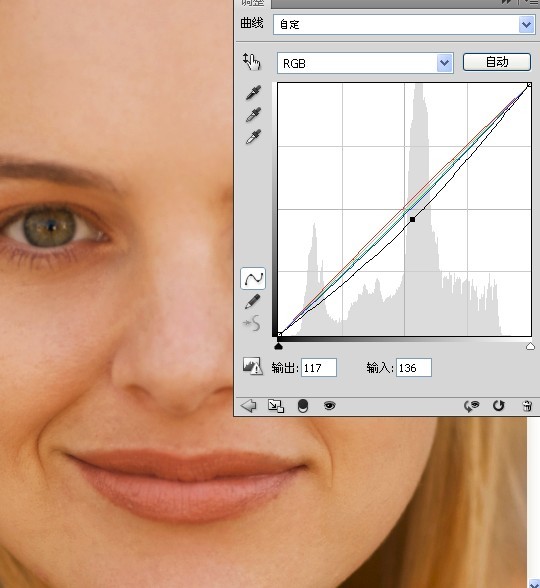Pick the gray point eyedropper

point(253,115)
